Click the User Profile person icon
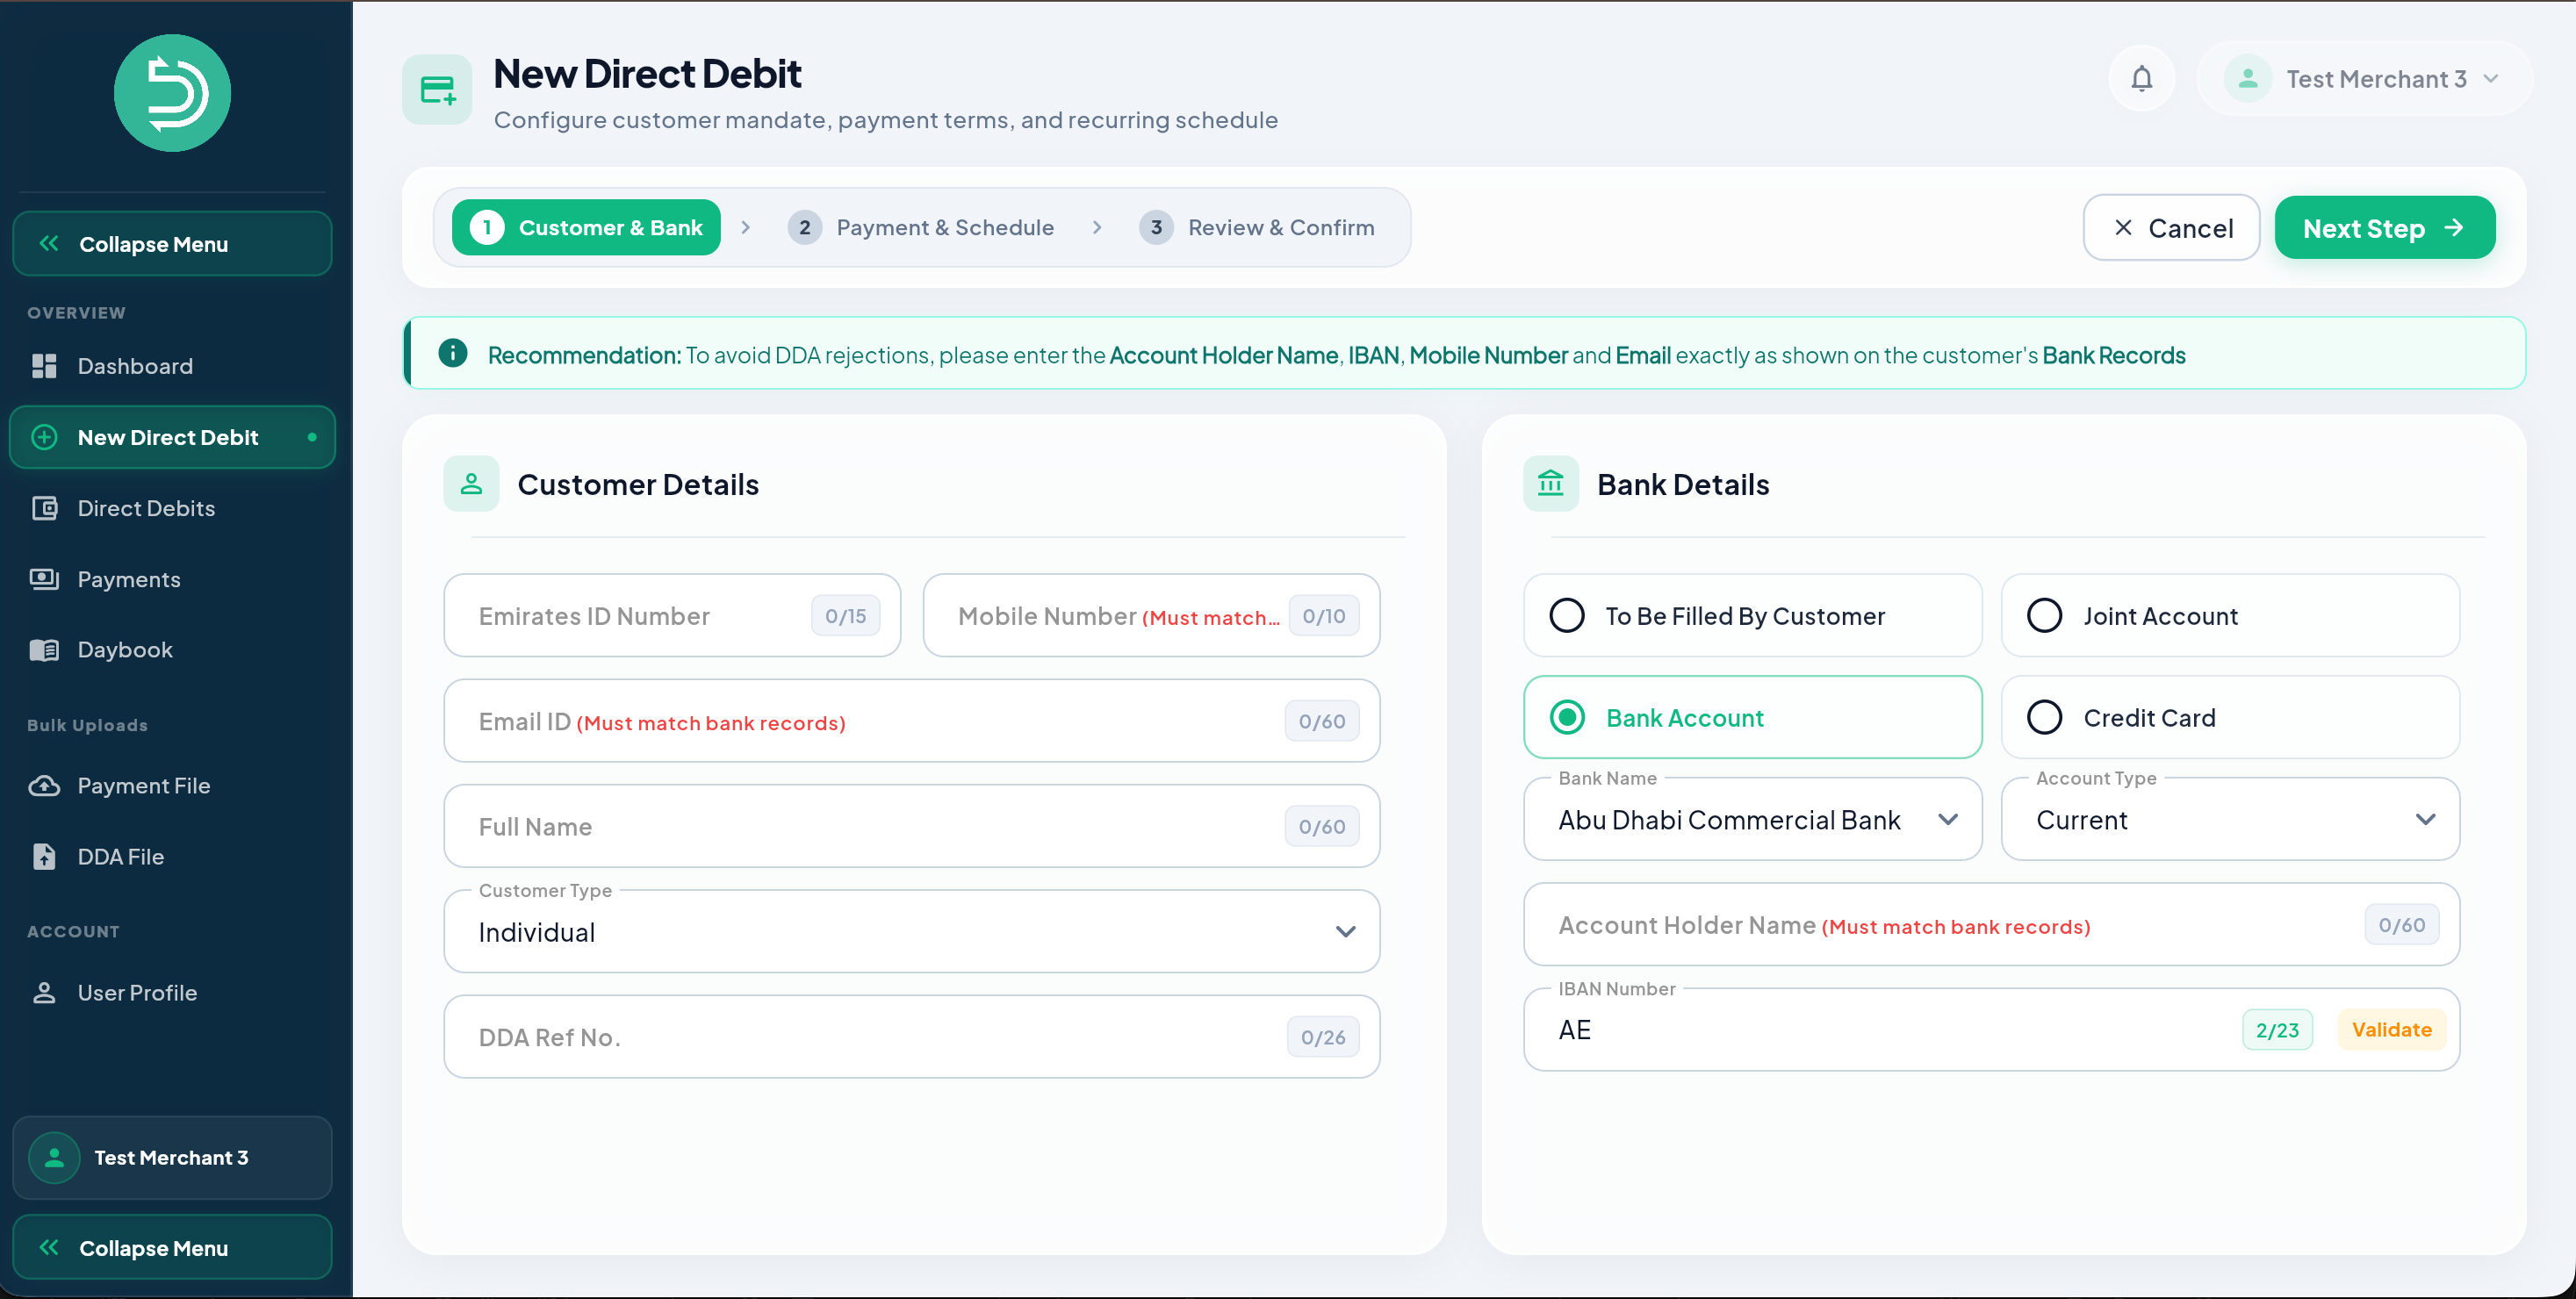Viewport: 2576px width, 1299px height. 44,993
